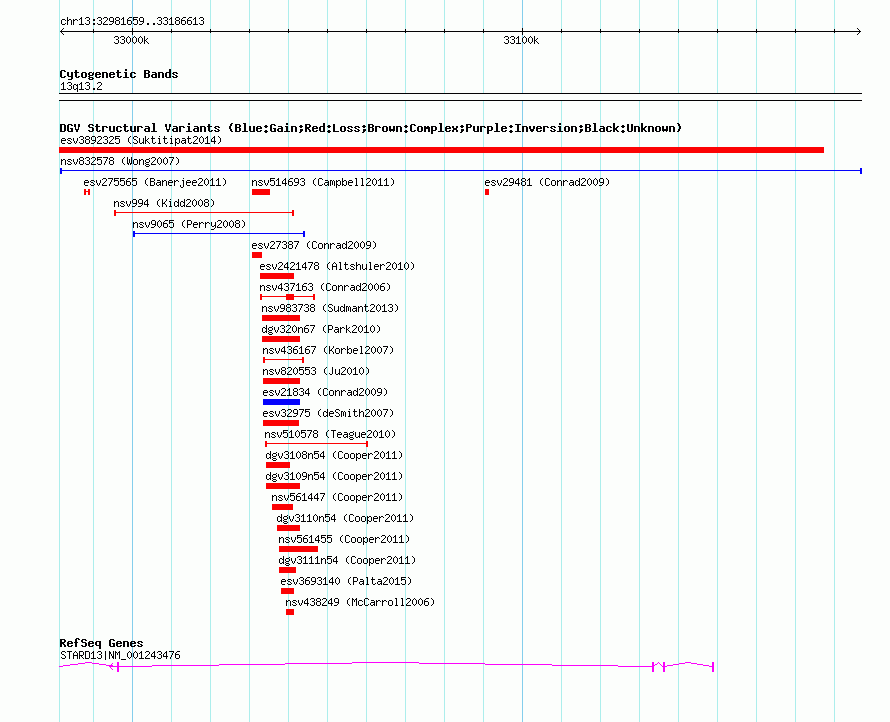Click the blue esv21834 gain bar

282,402
